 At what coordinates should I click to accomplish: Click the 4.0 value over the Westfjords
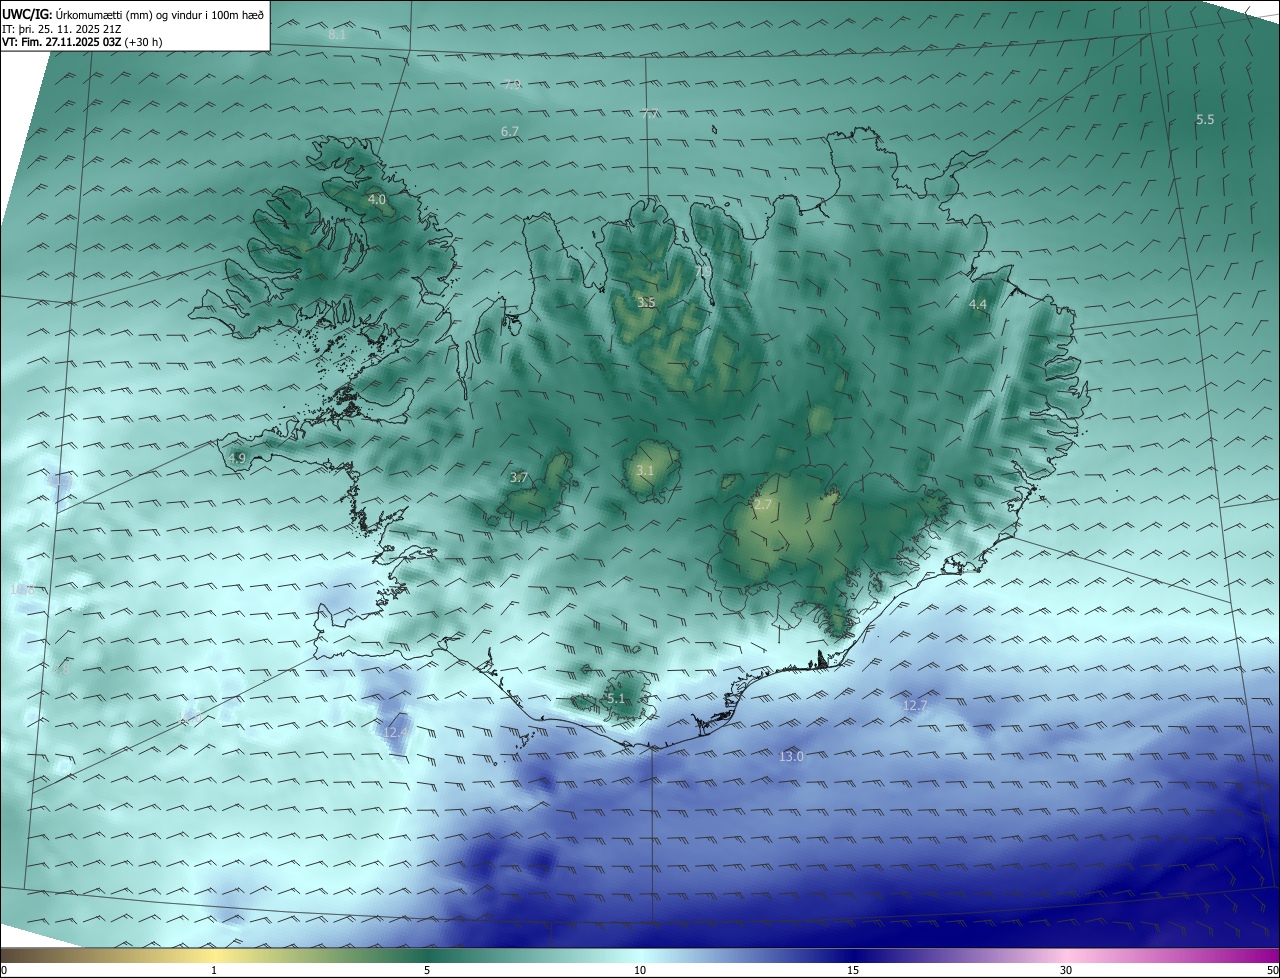click(x=377, y=200)
